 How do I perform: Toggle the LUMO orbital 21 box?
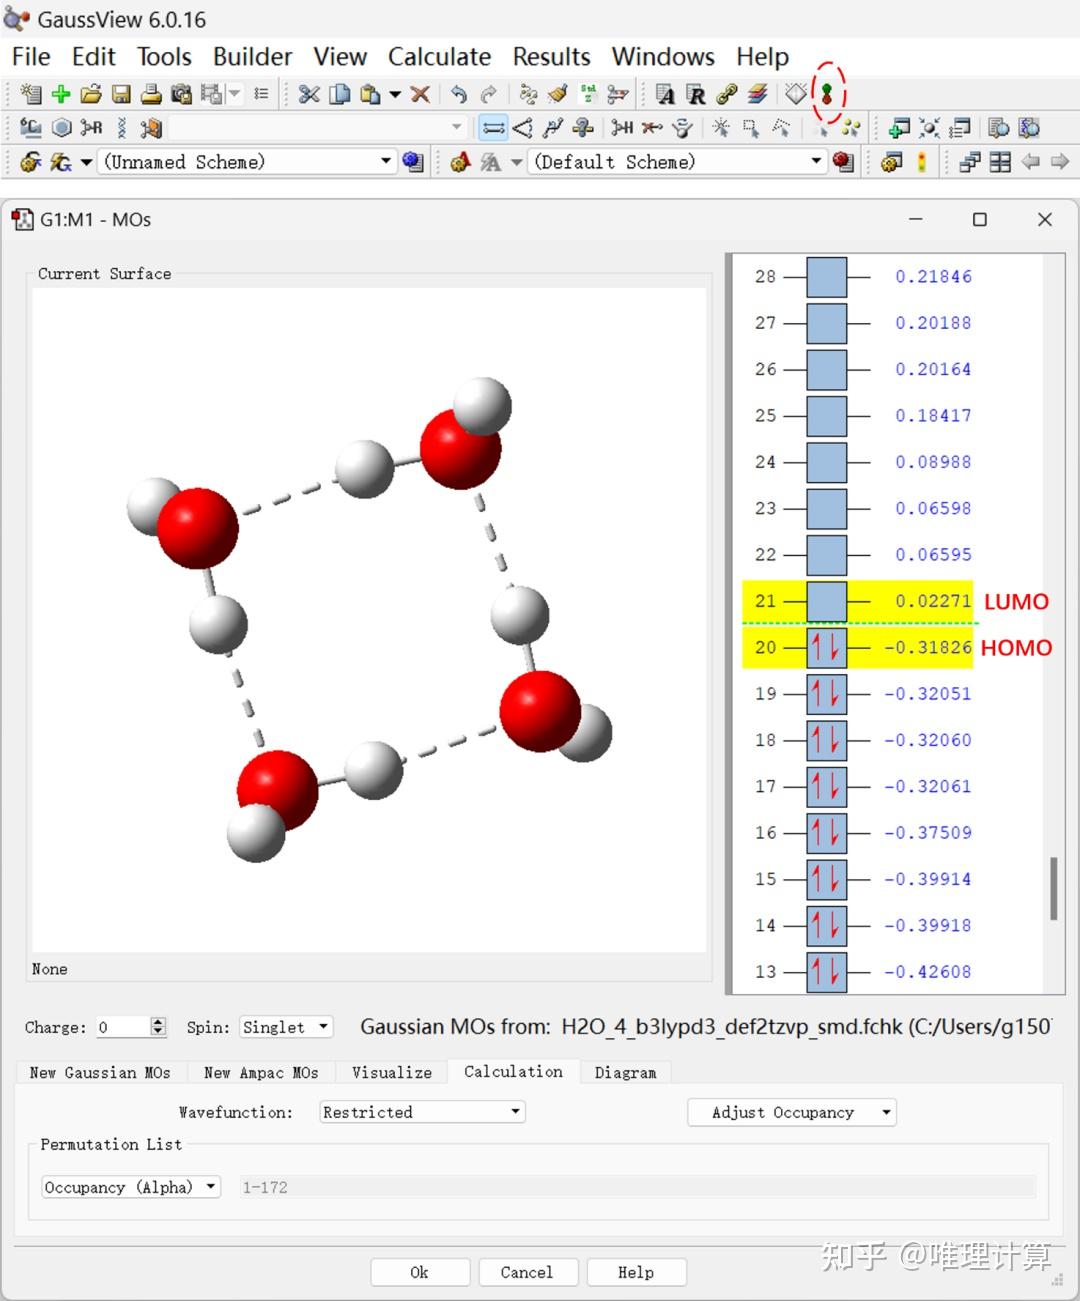[826, 601]
